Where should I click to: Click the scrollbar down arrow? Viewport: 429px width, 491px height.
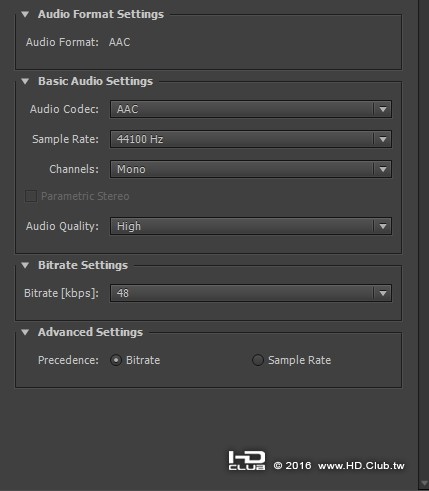(x=424, y=483)
